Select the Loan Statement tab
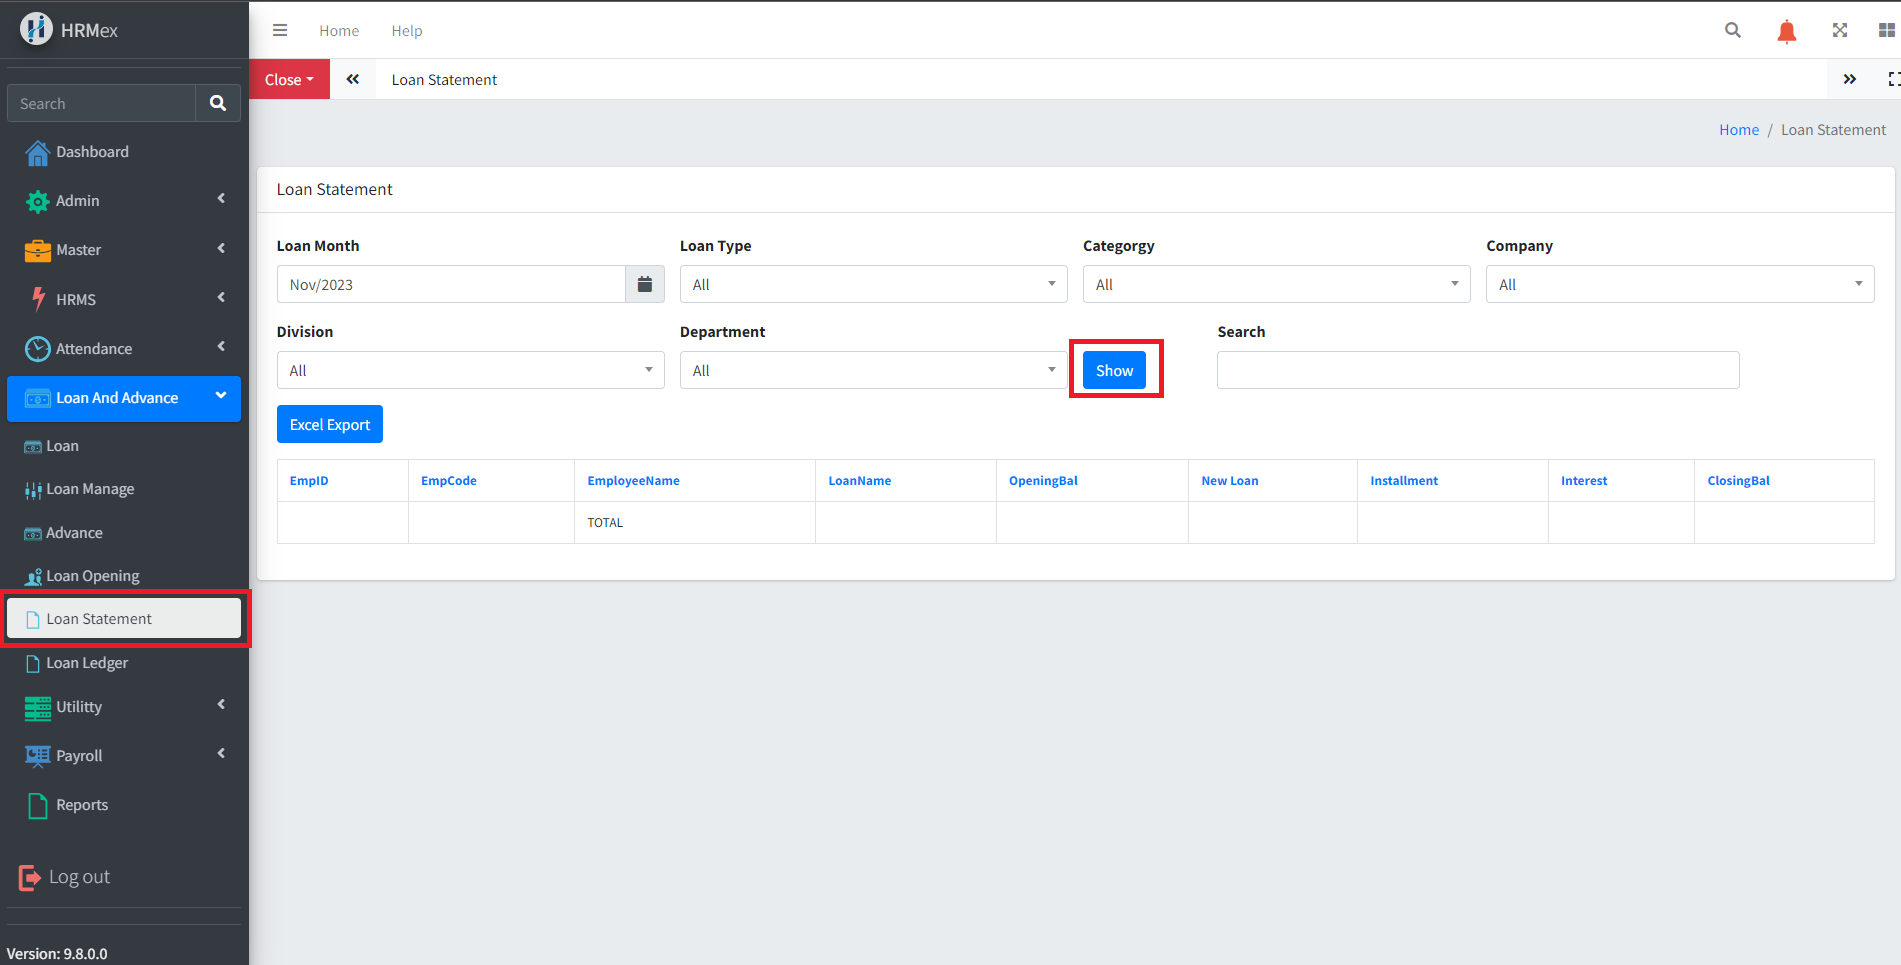The height and width of the screenshot is (965, 1901). pos(444,80)
